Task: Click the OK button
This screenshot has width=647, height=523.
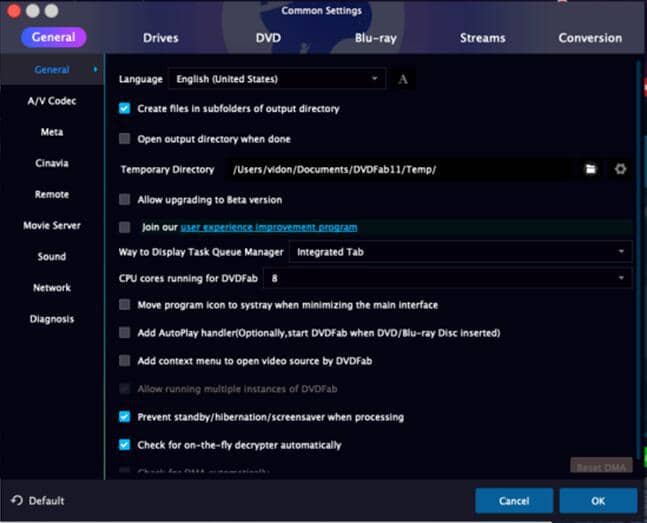Action: (598, 501)
